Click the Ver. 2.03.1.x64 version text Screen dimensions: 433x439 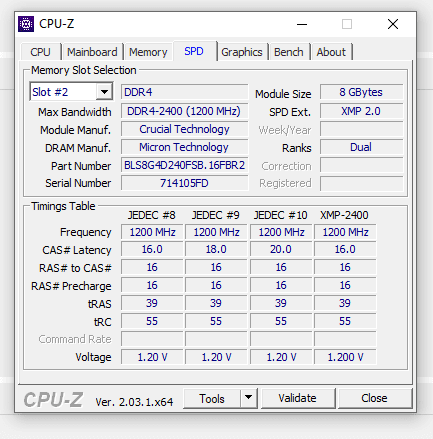click(x=134, y=402)
